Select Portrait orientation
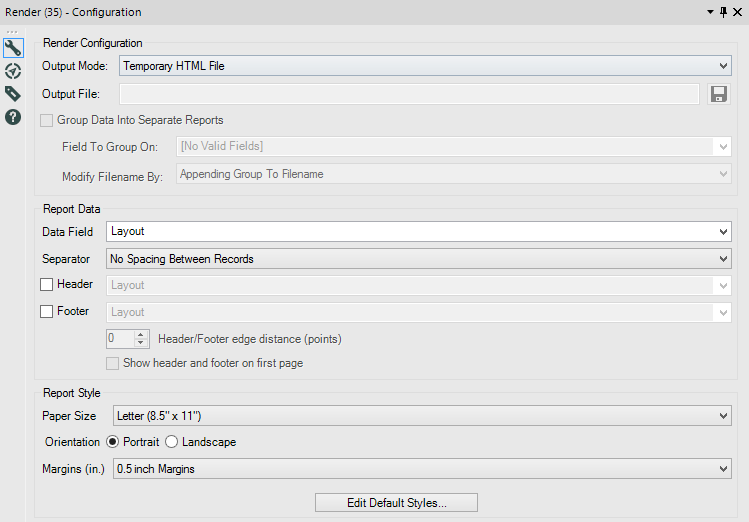 [x=112, y=442]
